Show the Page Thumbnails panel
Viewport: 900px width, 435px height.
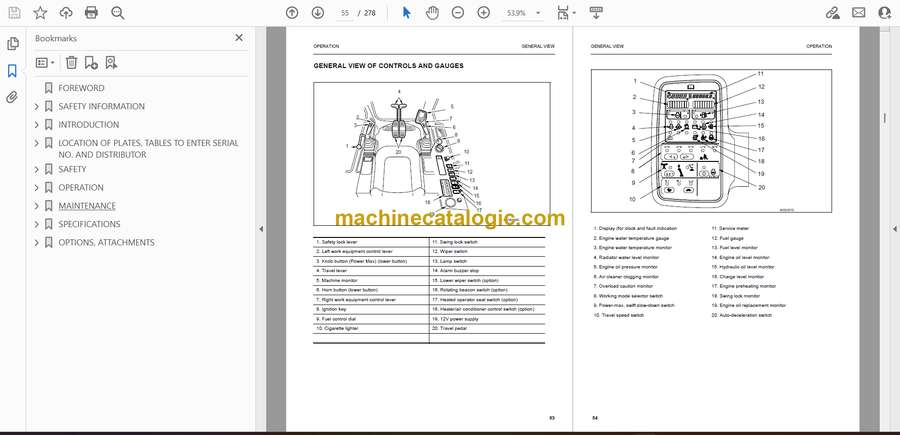tap(12, 44)
